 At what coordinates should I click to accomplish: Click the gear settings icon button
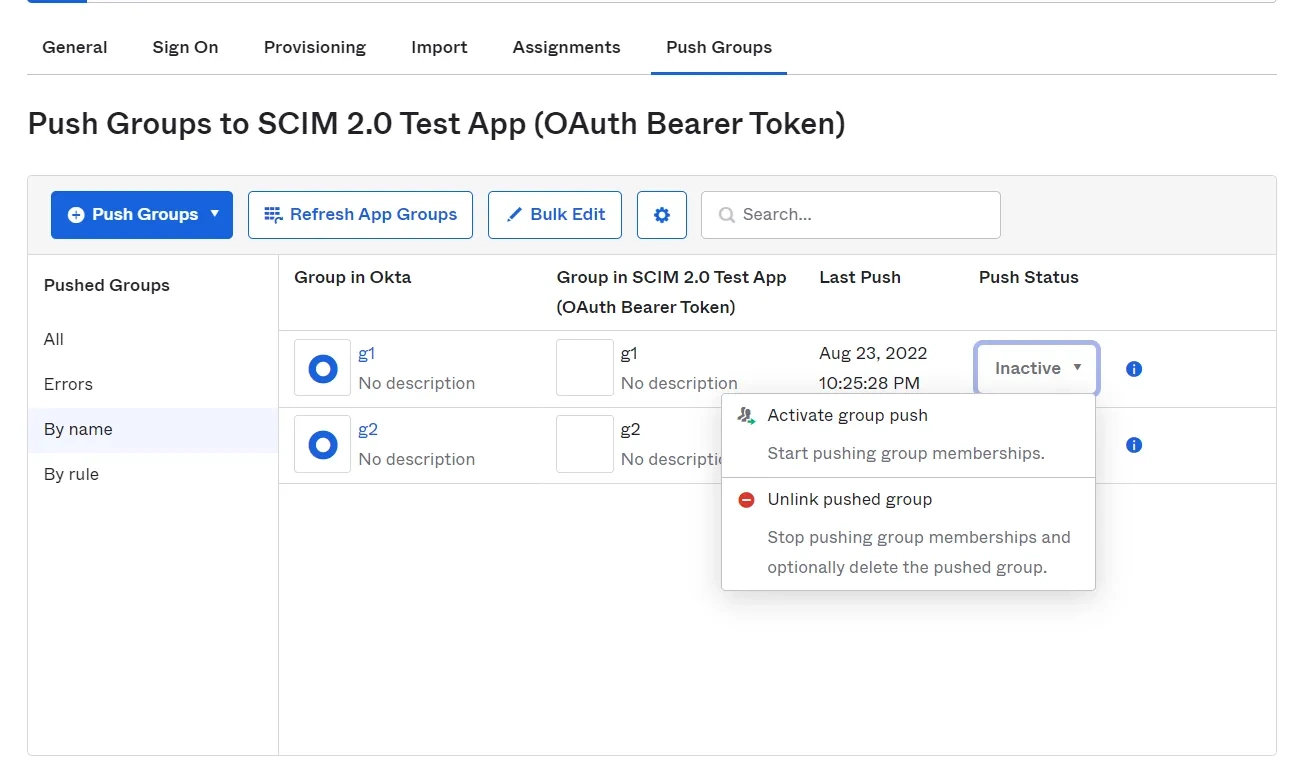tap(662, 215)
